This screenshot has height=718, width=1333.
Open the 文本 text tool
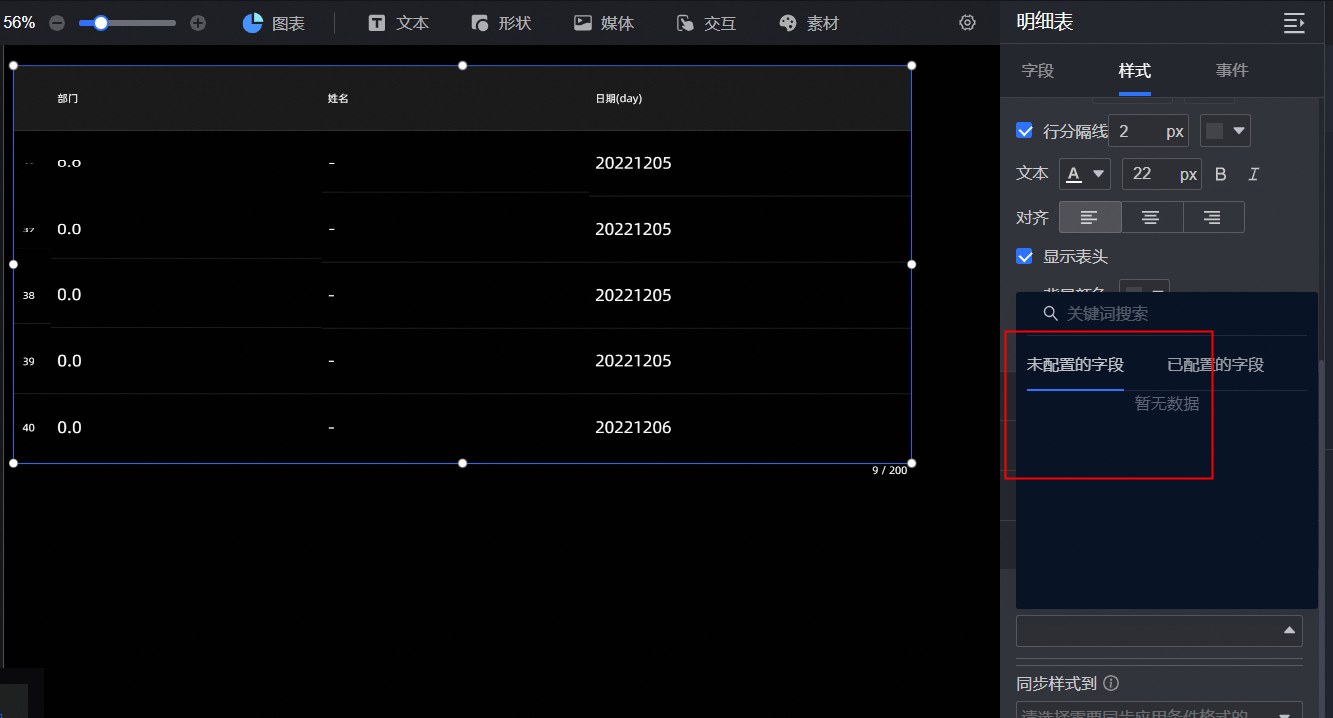398,23
